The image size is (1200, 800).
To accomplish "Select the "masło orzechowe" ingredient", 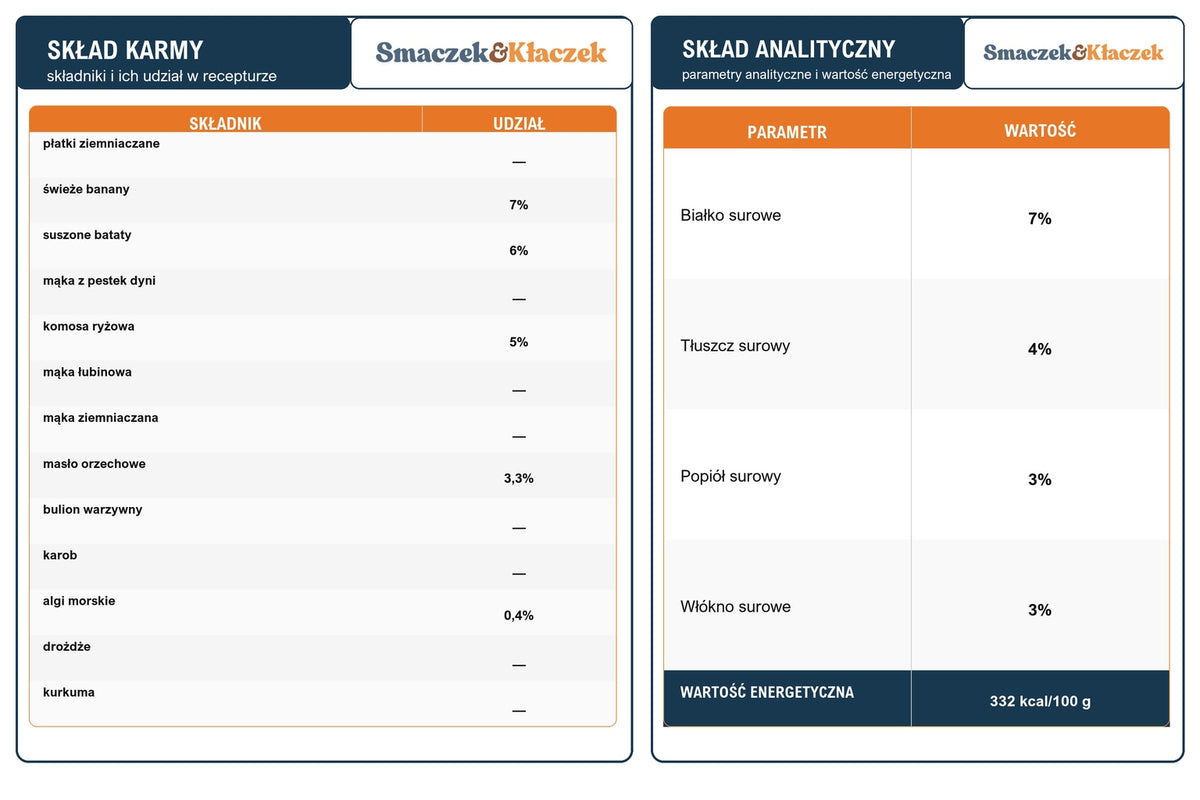I will [94, 464].
